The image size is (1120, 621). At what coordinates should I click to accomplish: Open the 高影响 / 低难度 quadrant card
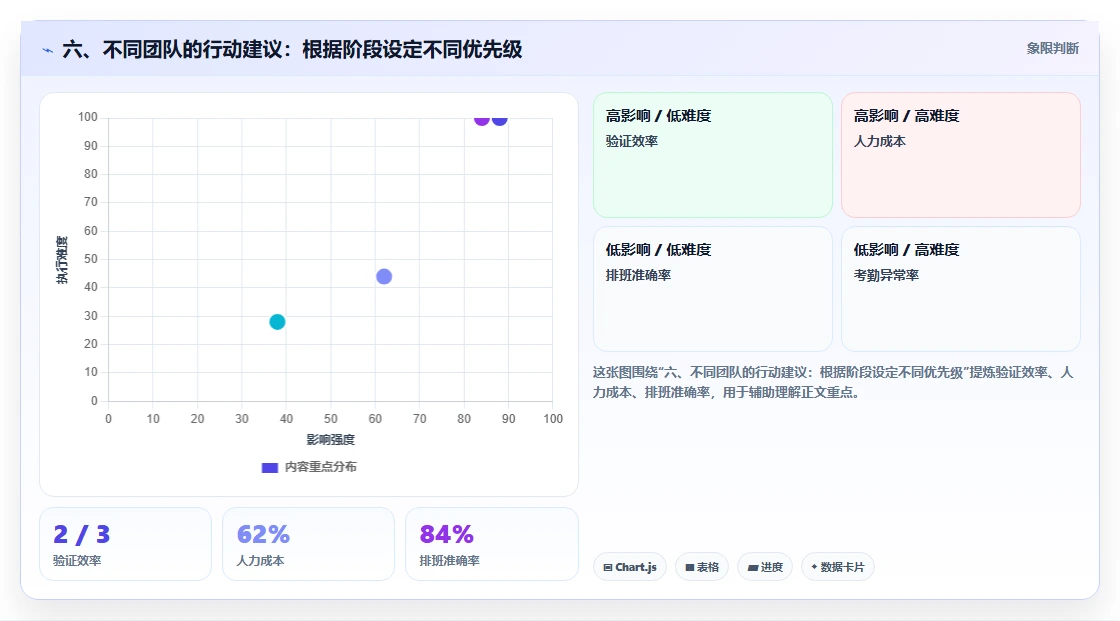[713, 155]
